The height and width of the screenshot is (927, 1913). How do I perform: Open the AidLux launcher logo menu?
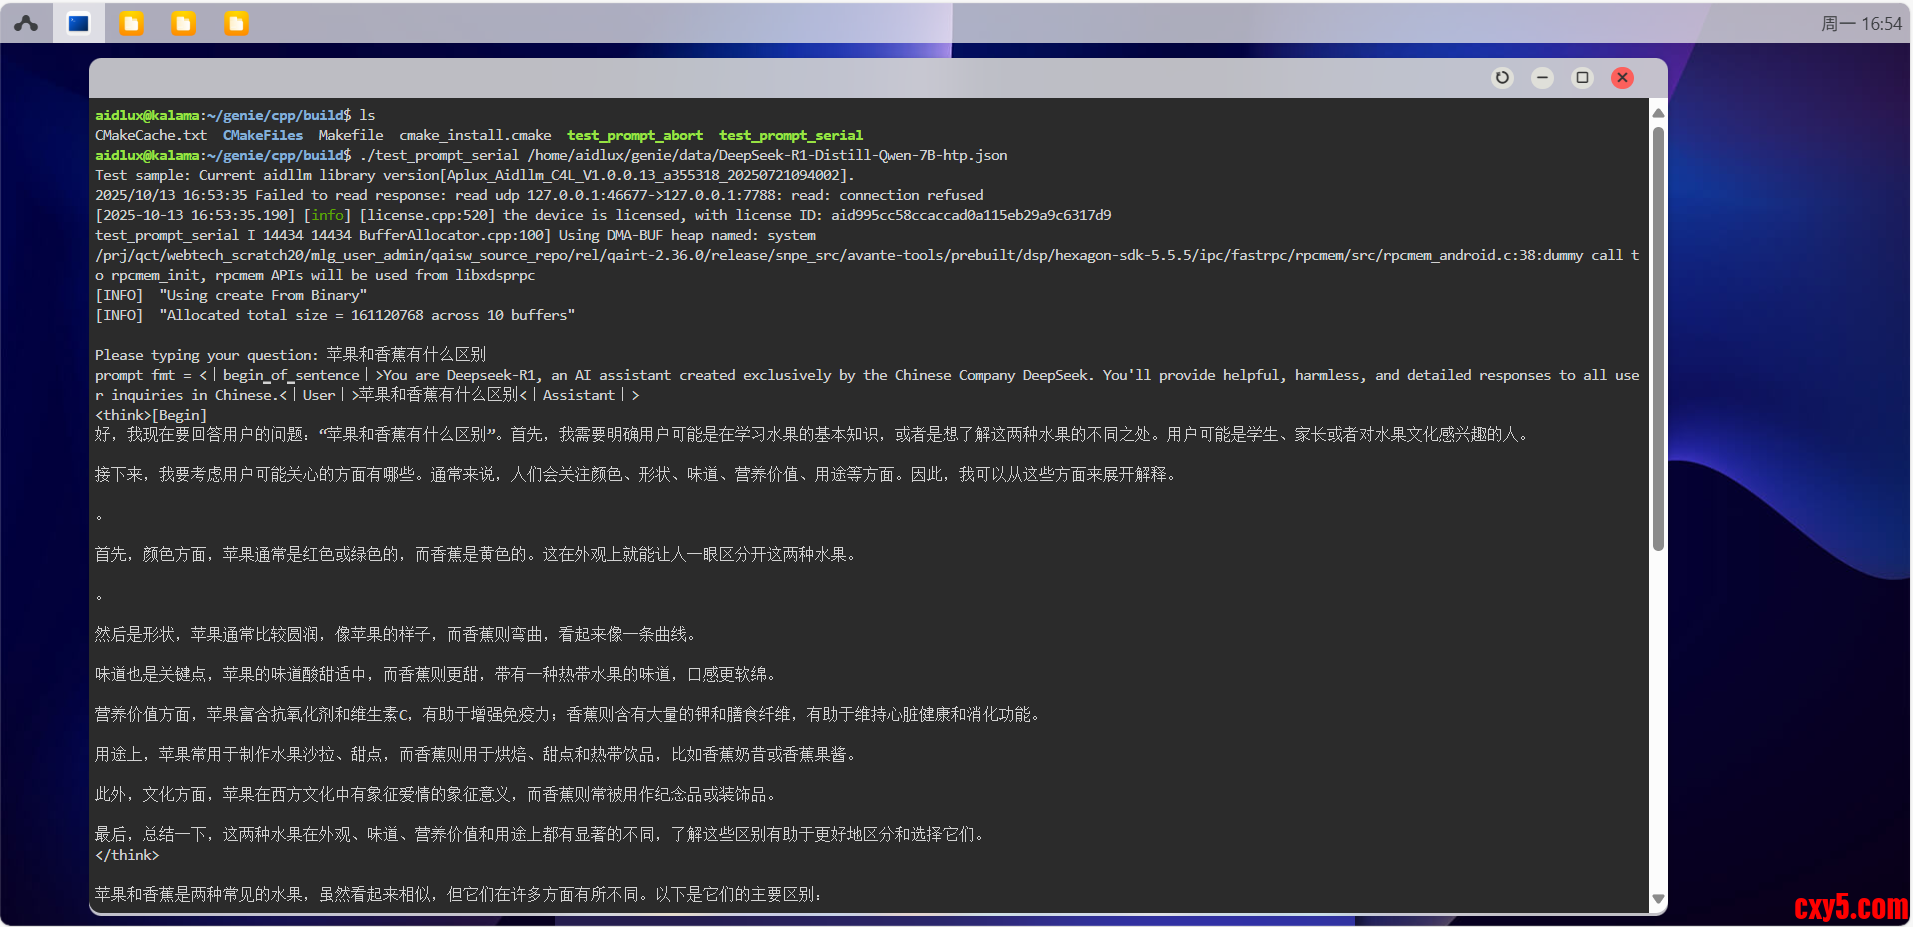tap(26, 23)
